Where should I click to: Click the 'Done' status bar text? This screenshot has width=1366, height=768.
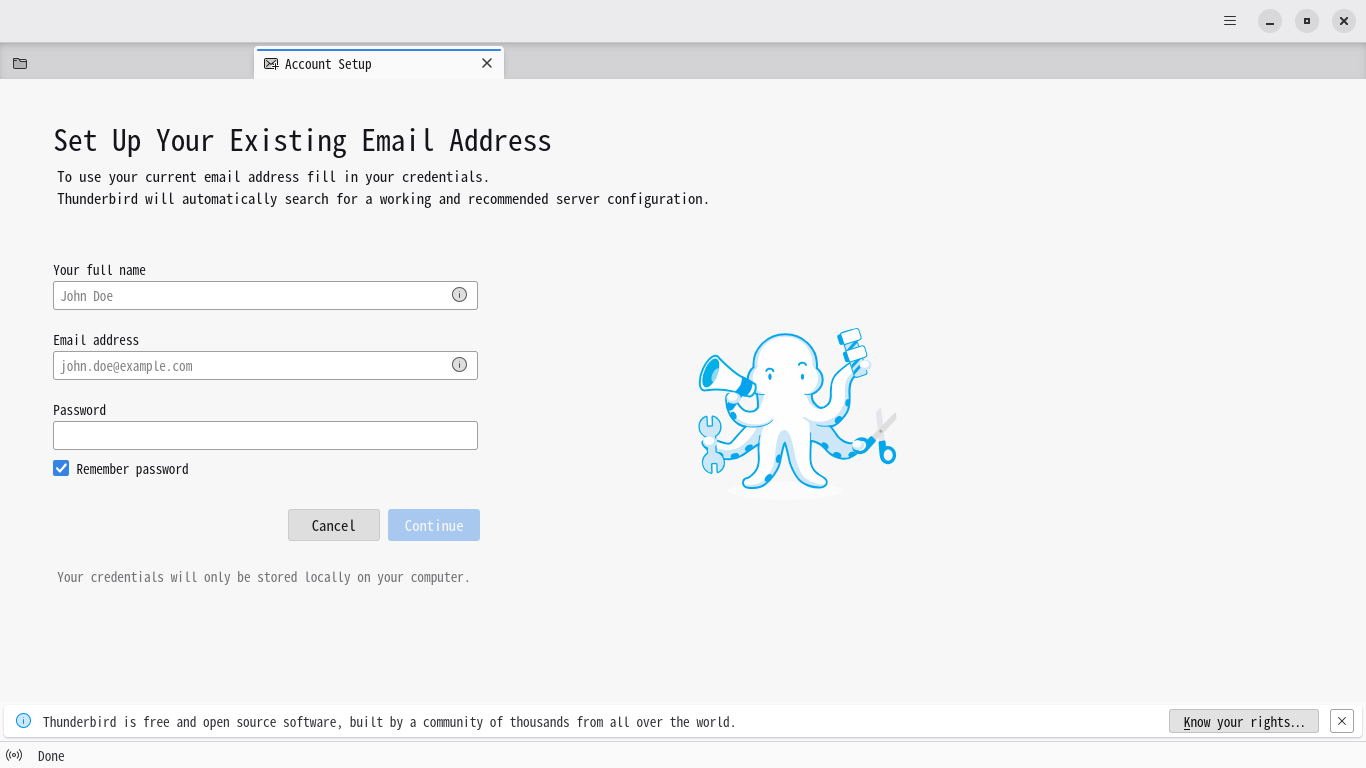pos(51,756)
